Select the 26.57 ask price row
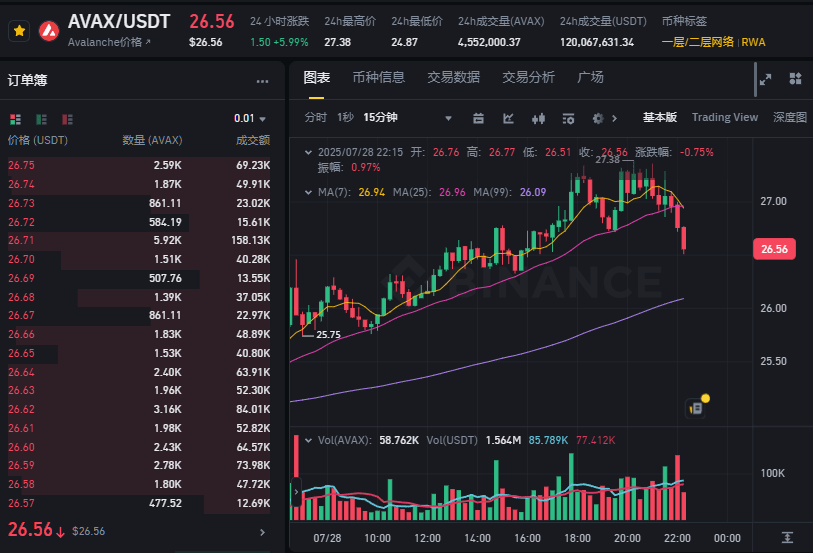The image size is (813, 553). click(139, 503)
